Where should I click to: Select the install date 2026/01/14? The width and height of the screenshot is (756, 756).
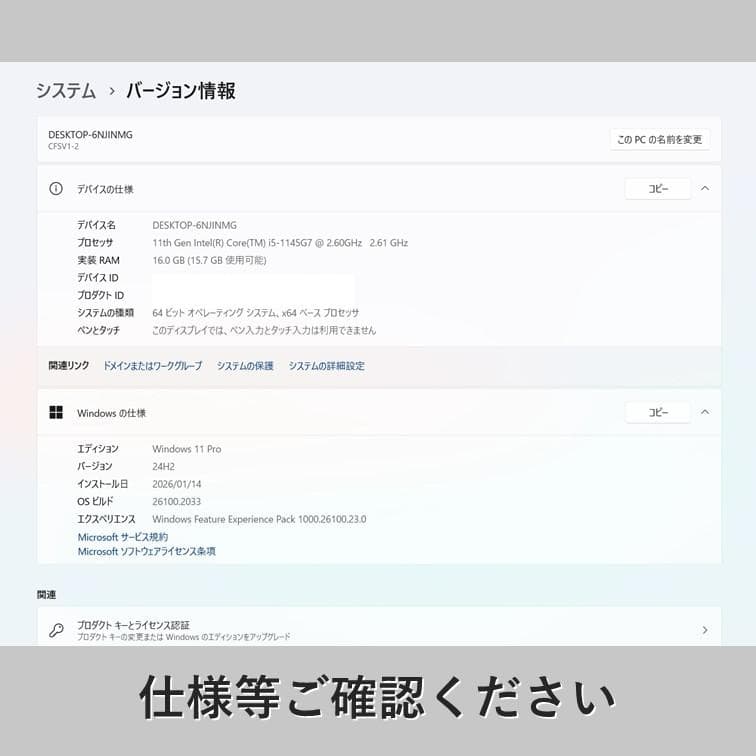(x=176, y=484)
